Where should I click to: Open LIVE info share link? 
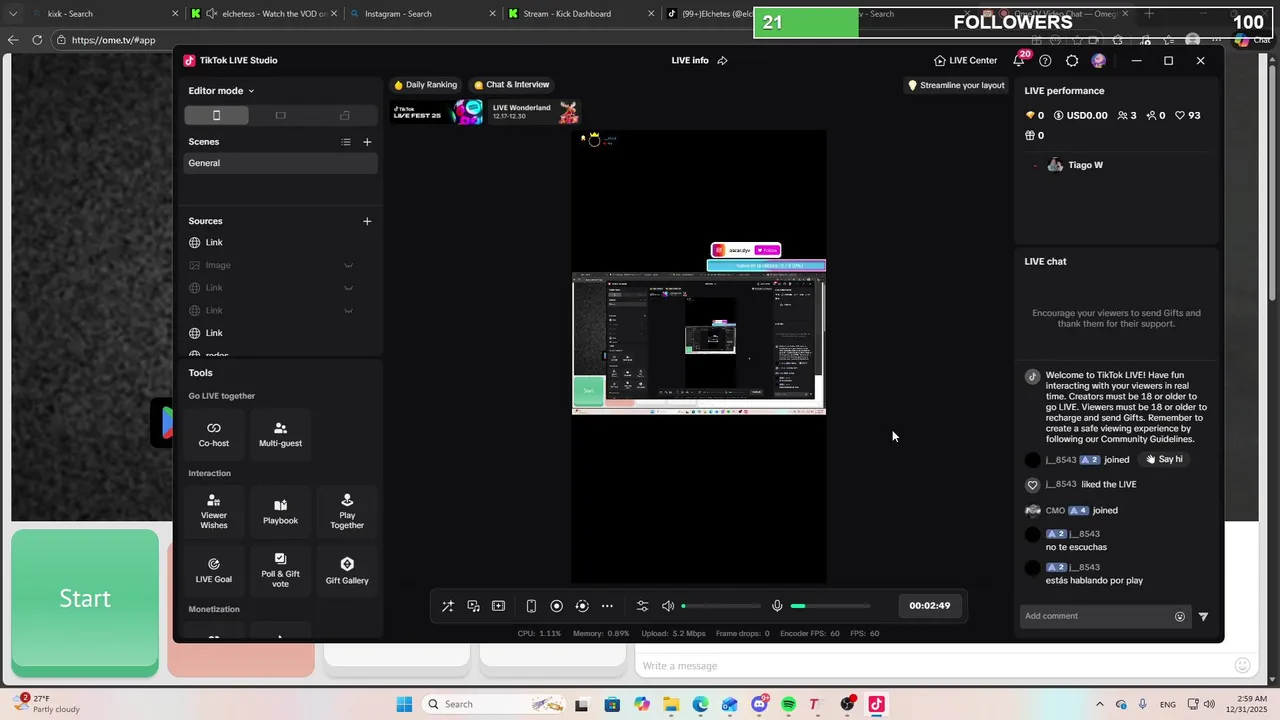click(722, 61)
